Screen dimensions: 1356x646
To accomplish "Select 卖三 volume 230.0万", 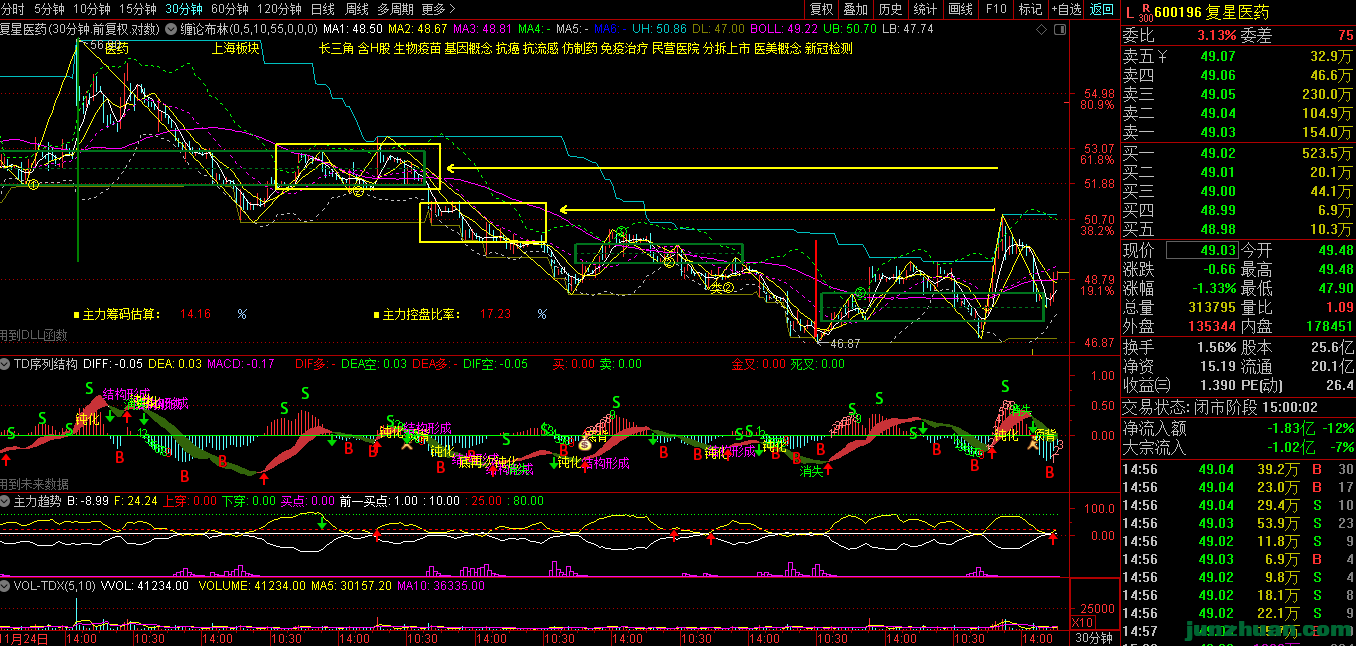I will click(x=1328, y=94).
